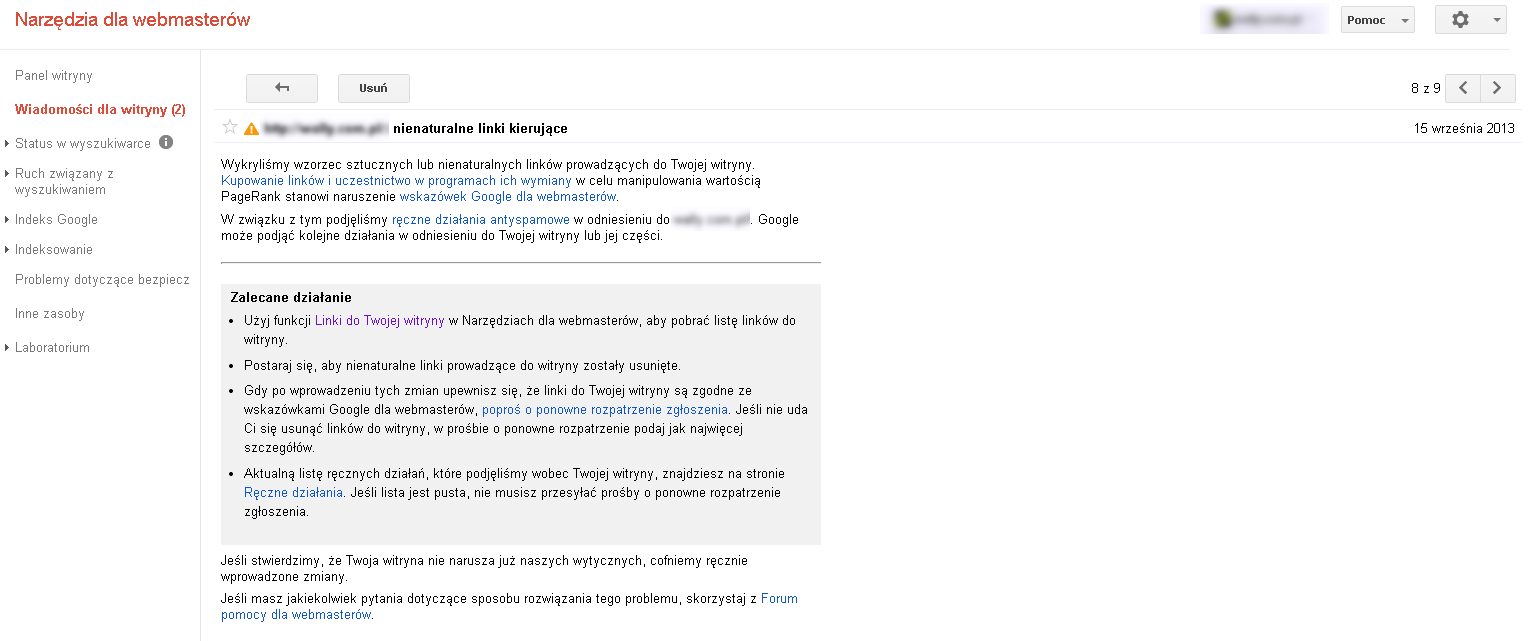Open Panel witryny
The height and width of the screenshot is (641, 1533).
click(x=54, y=76)
